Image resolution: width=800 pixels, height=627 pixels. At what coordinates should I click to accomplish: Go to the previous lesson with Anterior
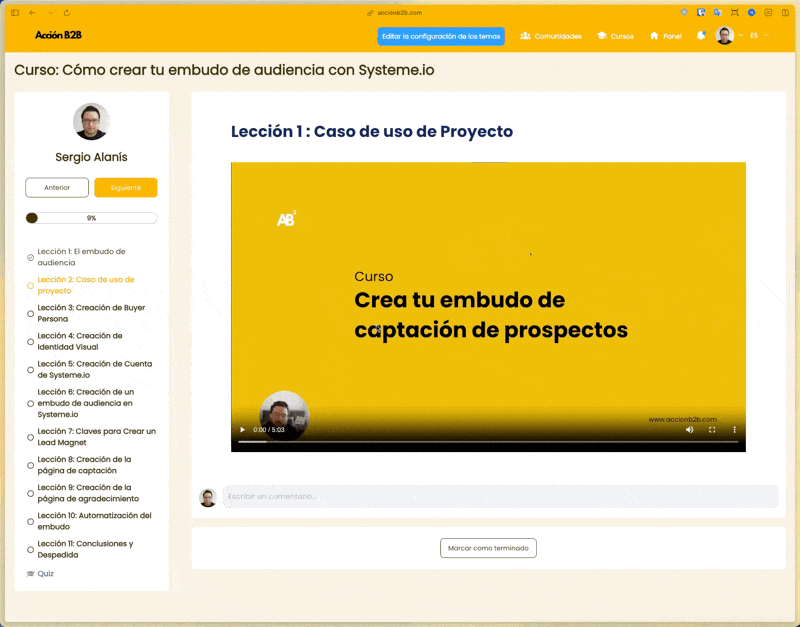[57, 188]
